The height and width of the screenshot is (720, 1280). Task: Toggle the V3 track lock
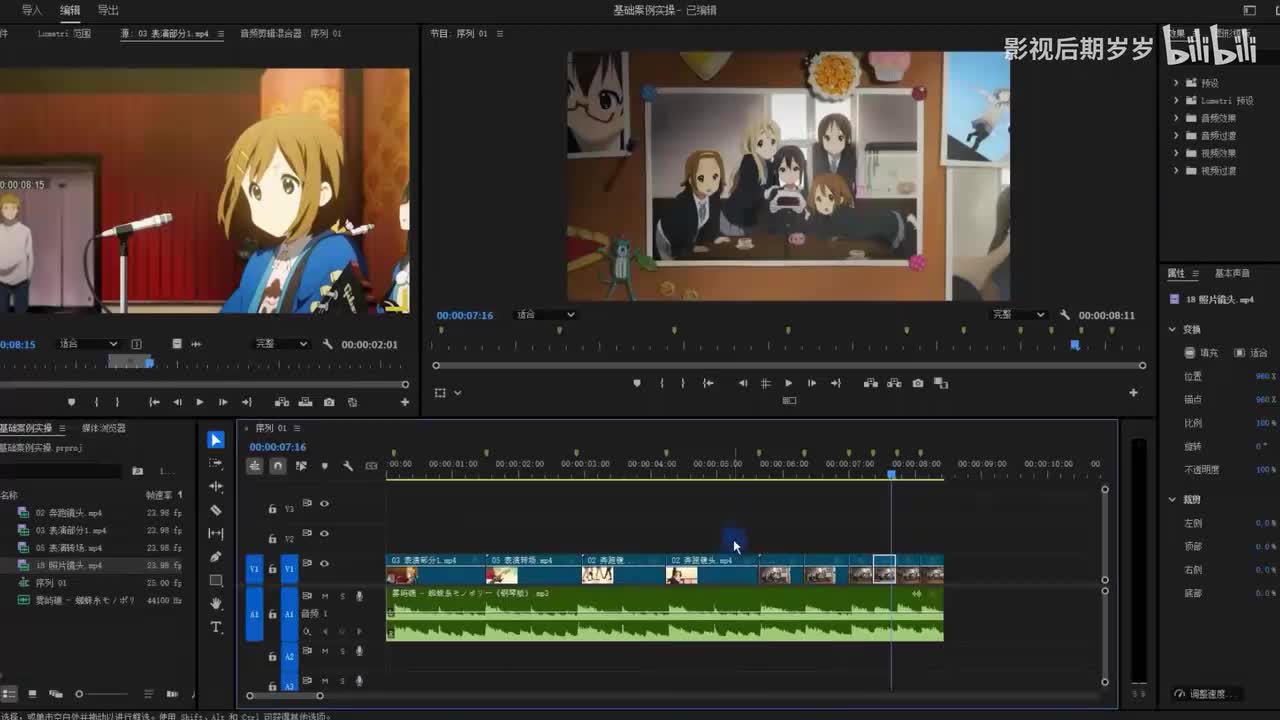click(272, 509)
